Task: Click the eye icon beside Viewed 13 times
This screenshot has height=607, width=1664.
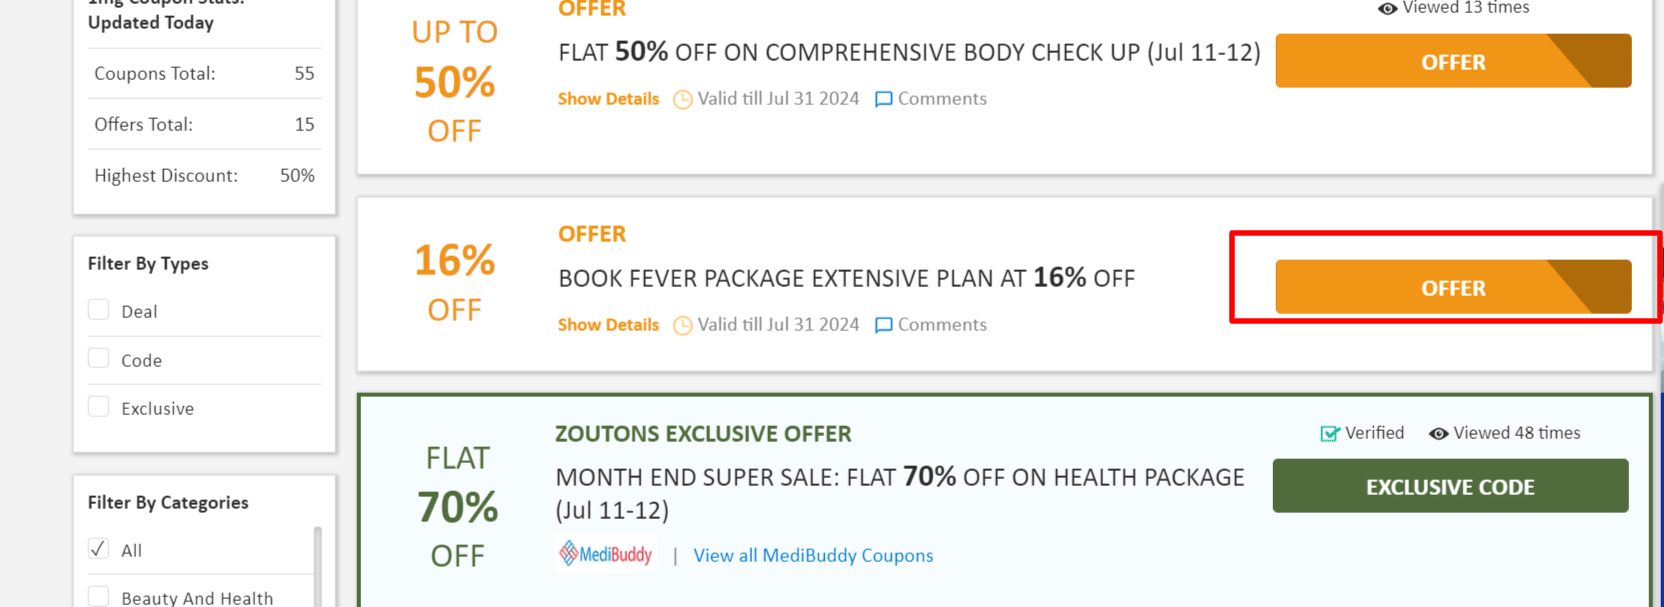Action: pyautogui.click(x=1387, y=8)
